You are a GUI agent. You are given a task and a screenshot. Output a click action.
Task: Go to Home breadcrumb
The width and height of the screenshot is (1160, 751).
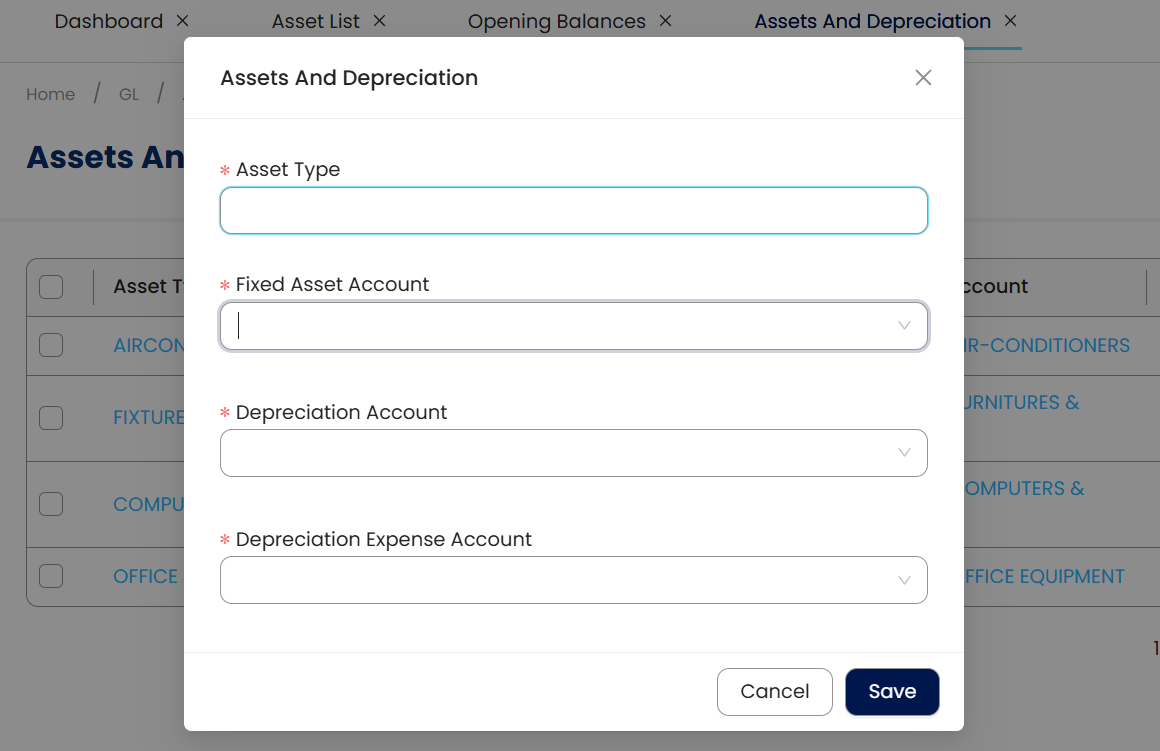pyautogui.click(x=50, y=95)
